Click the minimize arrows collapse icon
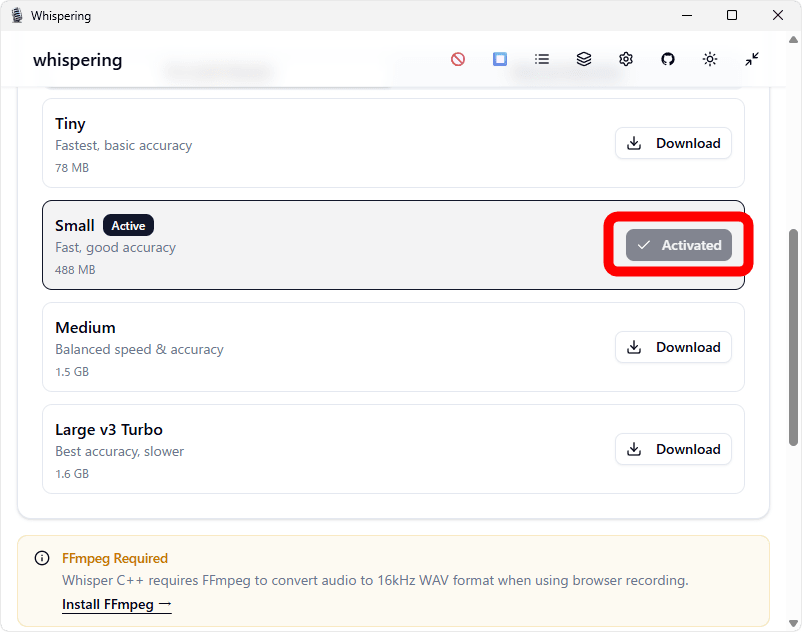802x632 pixels. click(x=752, y=59)
